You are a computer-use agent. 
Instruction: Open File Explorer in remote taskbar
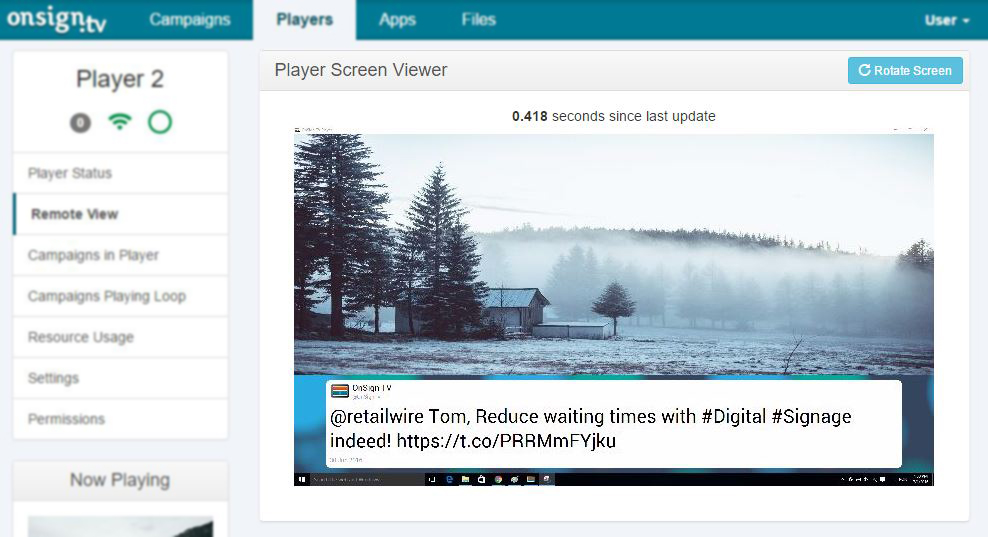pos(465,480)
